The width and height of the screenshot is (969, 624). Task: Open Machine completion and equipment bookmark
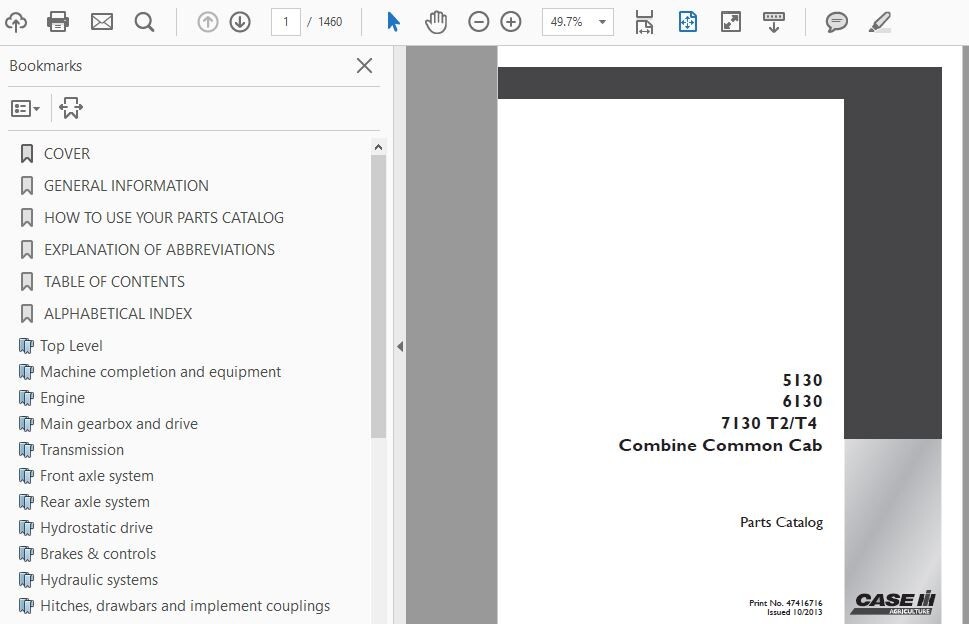click(x=160, y=372)
